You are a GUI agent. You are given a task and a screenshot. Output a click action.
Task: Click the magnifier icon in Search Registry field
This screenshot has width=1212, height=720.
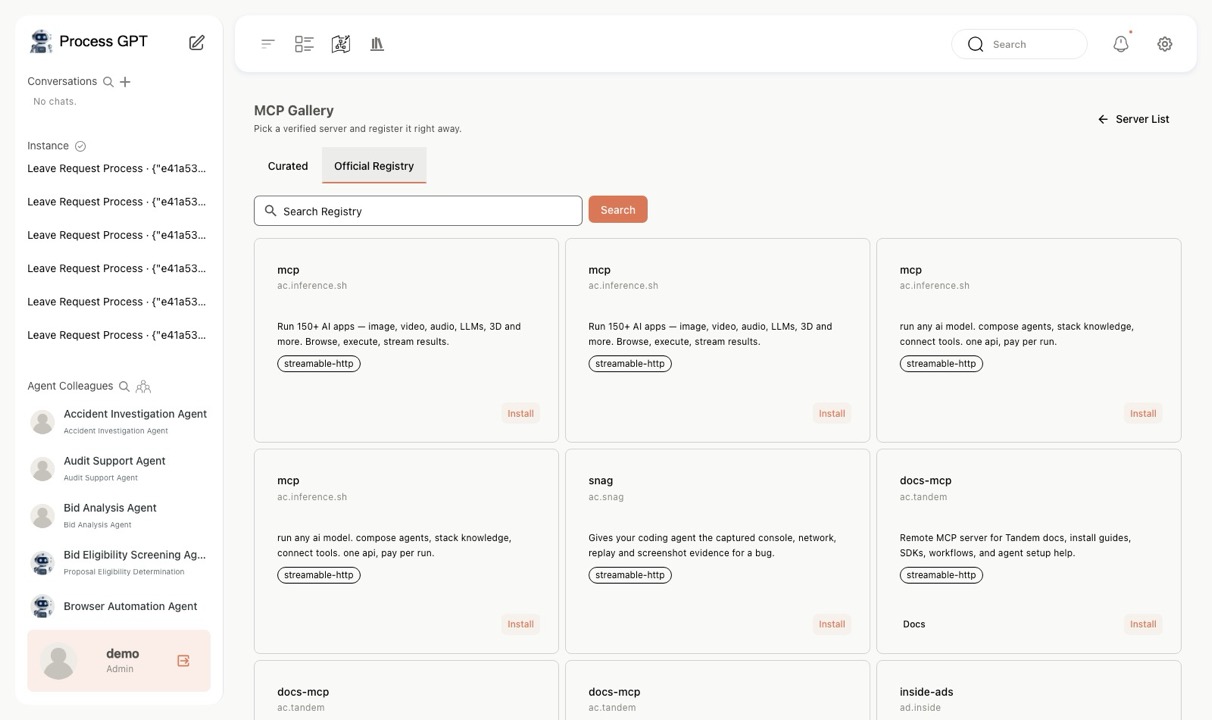(270, 211)
